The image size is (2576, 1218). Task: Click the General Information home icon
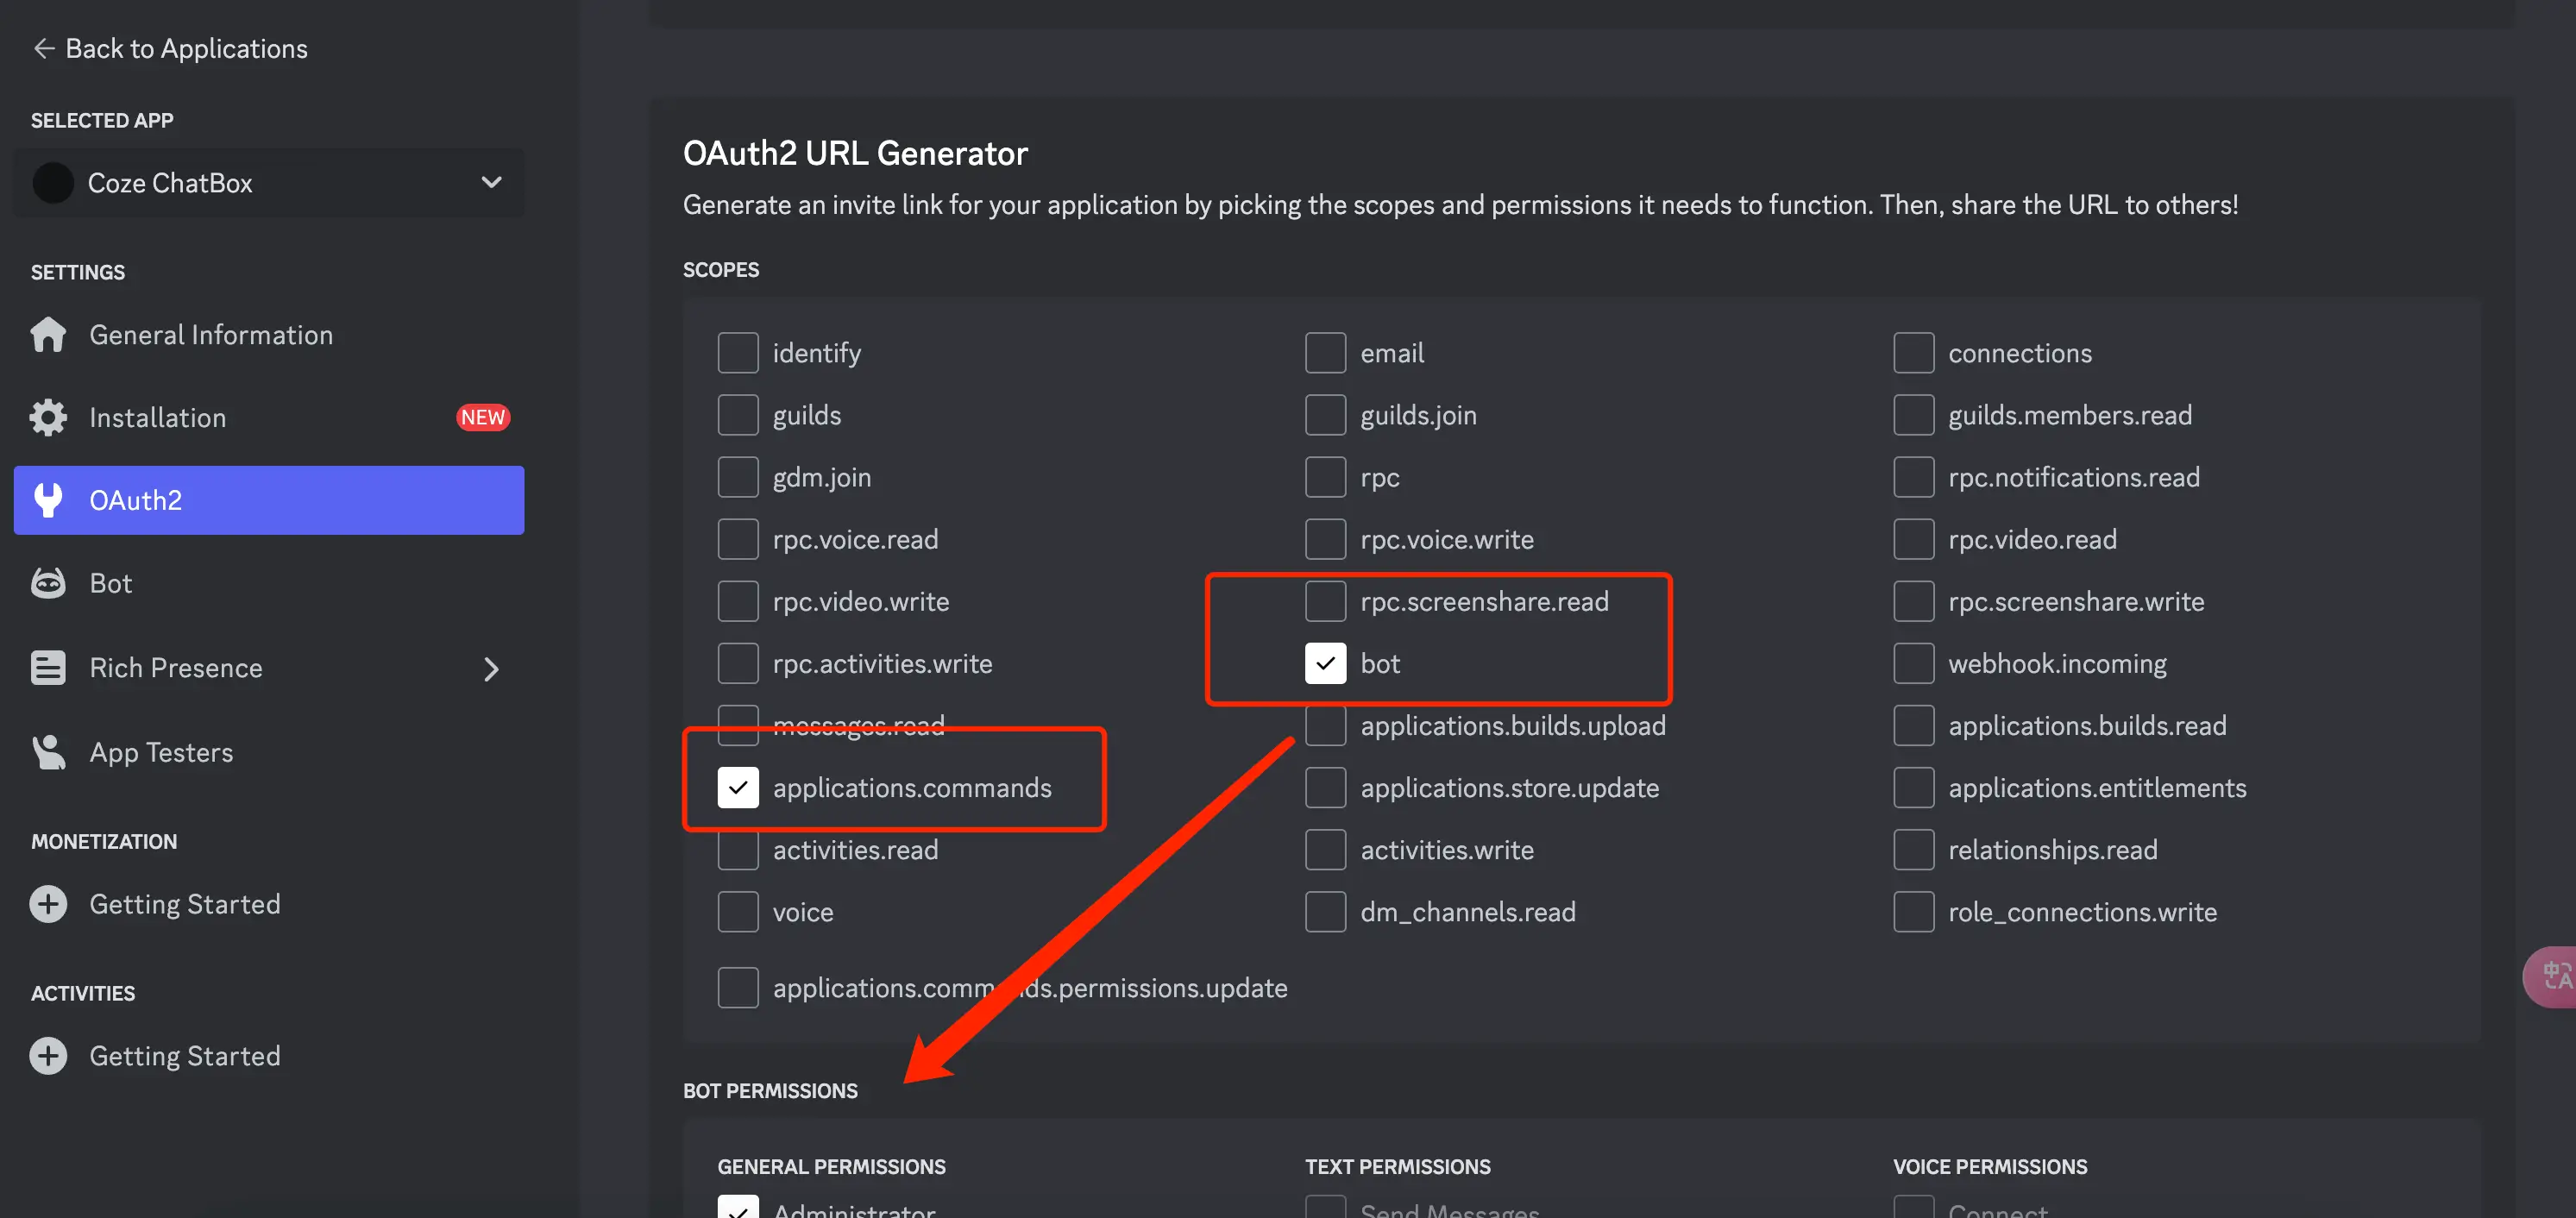coord(48,335)
